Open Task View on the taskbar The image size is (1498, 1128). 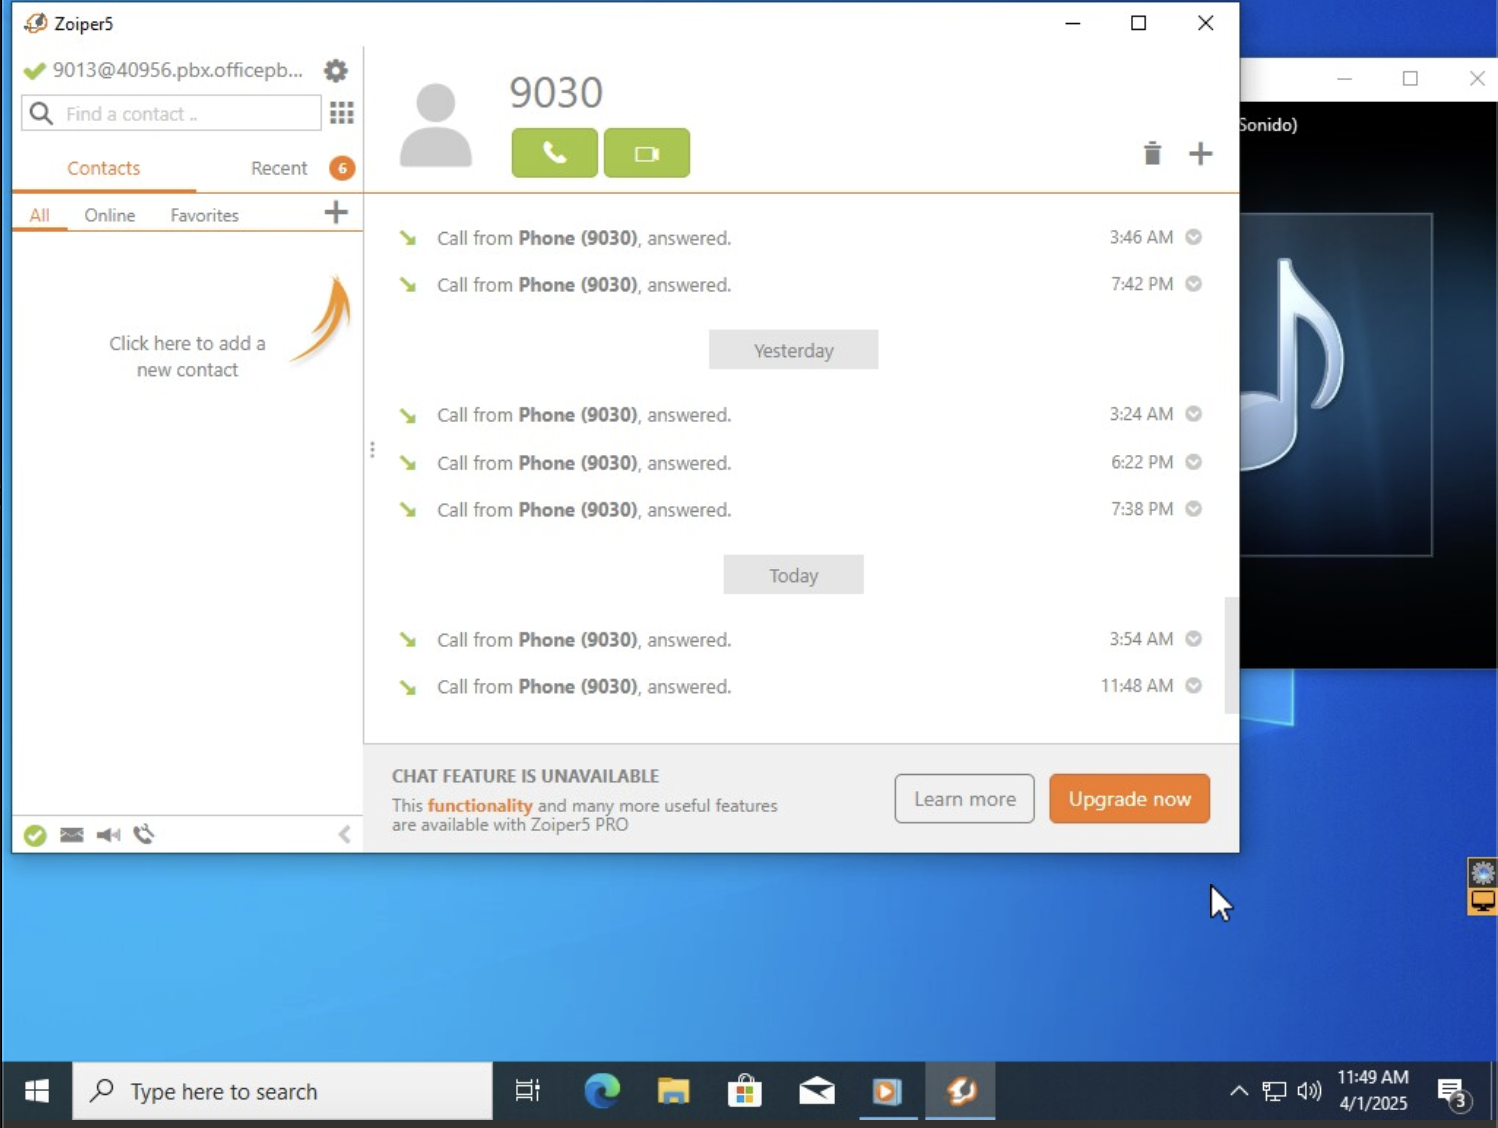pos(527,1091)
